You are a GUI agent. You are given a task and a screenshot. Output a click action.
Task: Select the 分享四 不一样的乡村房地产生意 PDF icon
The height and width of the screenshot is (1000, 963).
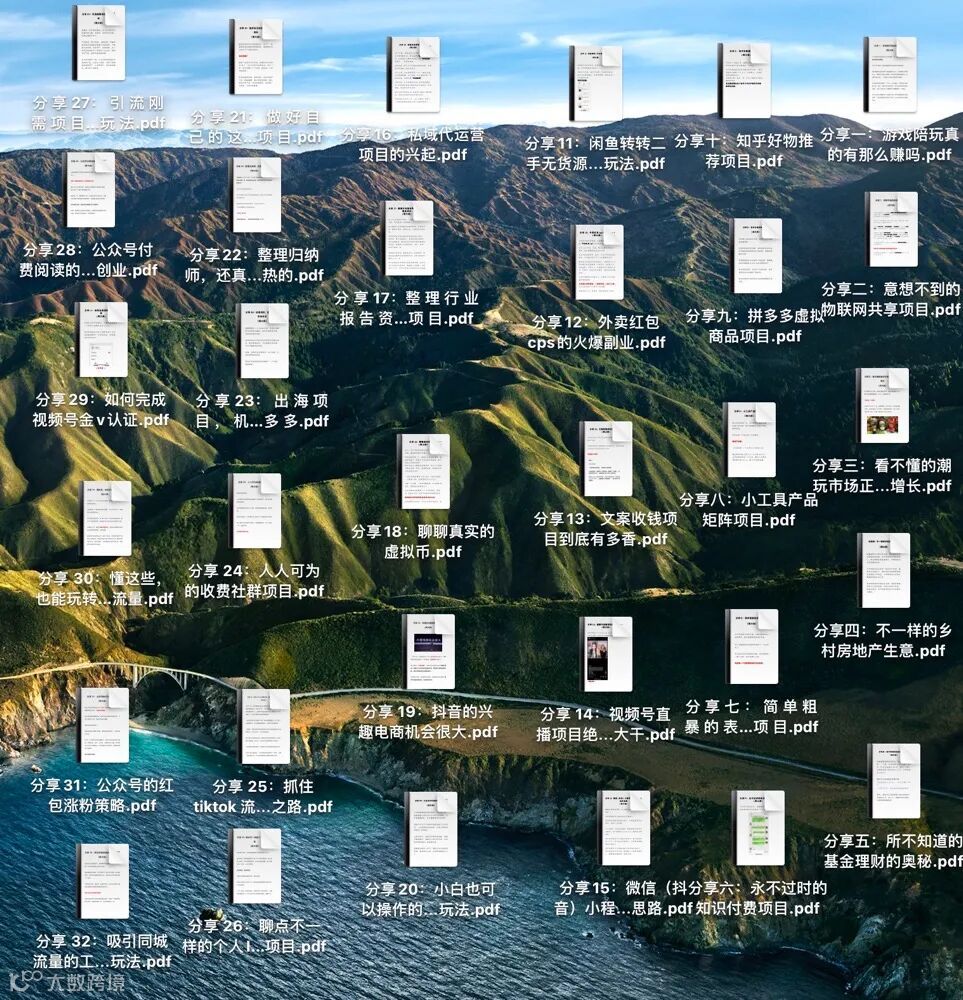884,571
